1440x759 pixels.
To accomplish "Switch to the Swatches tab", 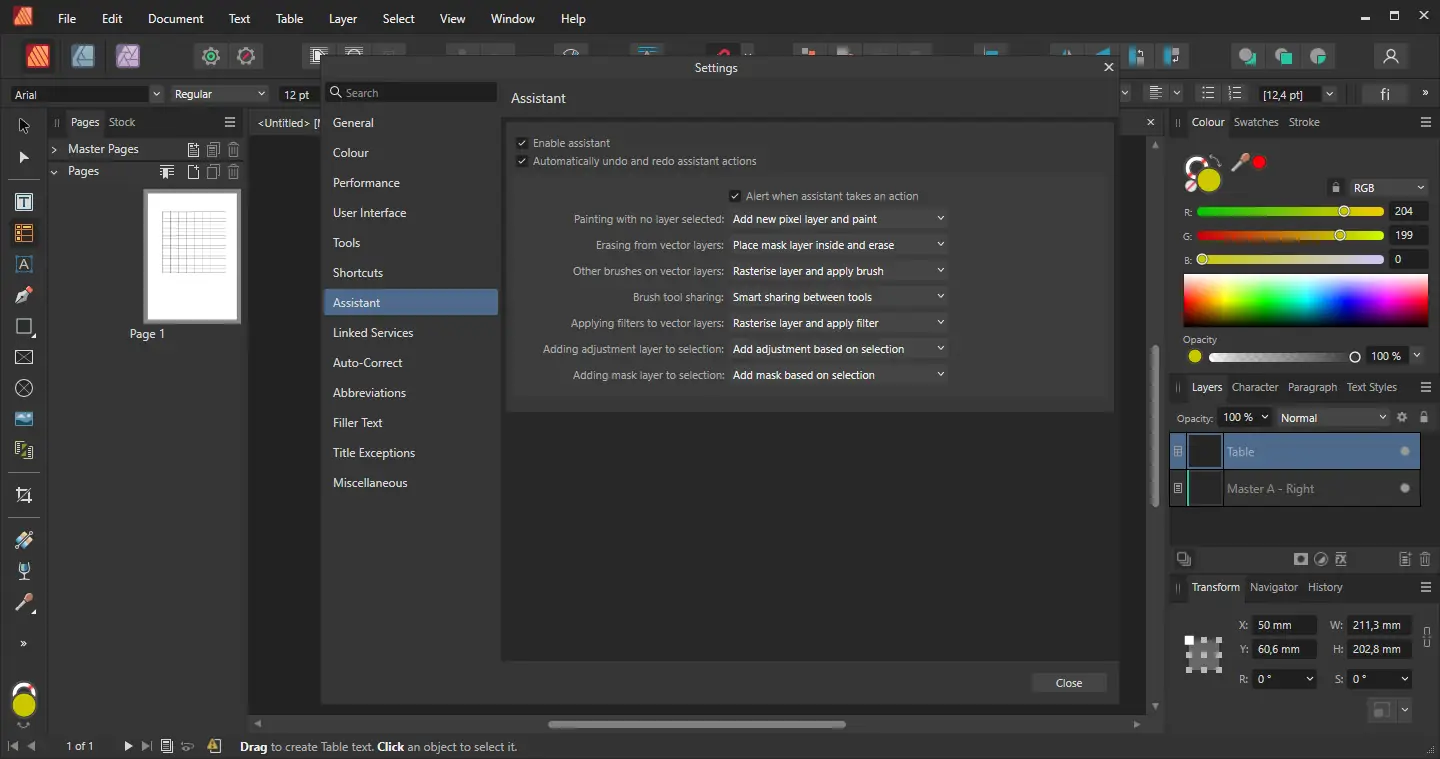I will tap(1256, 122).
